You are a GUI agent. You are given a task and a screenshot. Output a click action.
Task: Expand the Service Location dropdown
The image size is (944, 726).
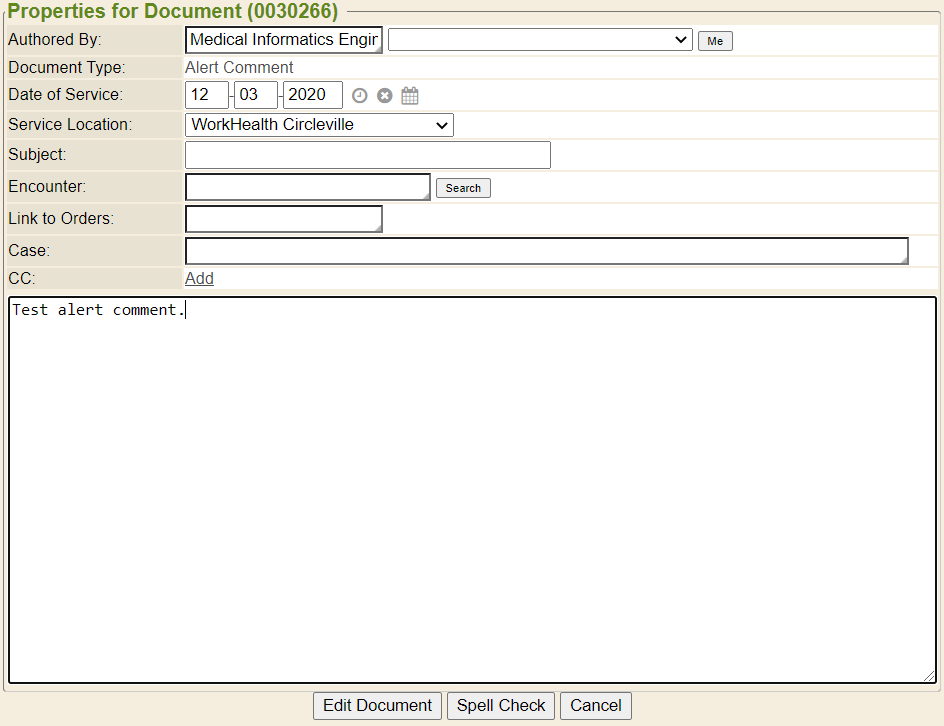coord(319,125)
